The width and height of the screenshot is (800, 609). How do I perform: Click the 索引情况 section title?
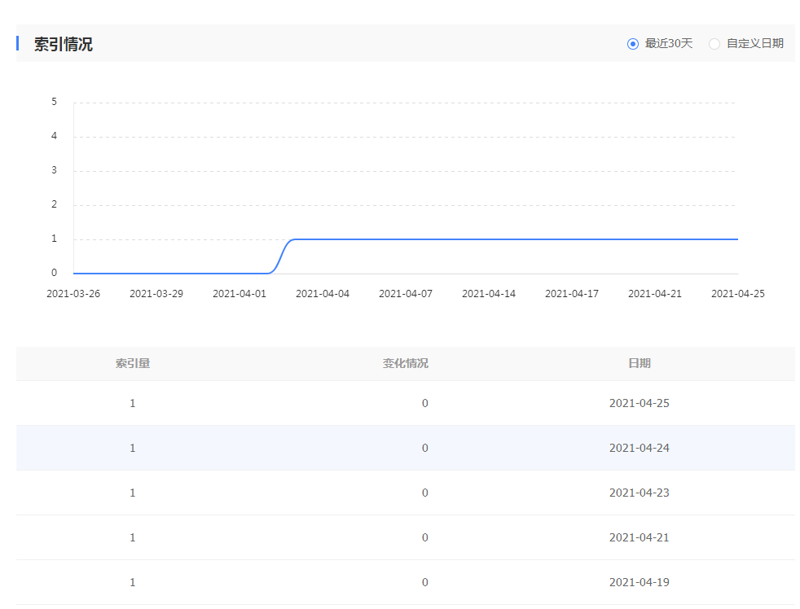63,44
